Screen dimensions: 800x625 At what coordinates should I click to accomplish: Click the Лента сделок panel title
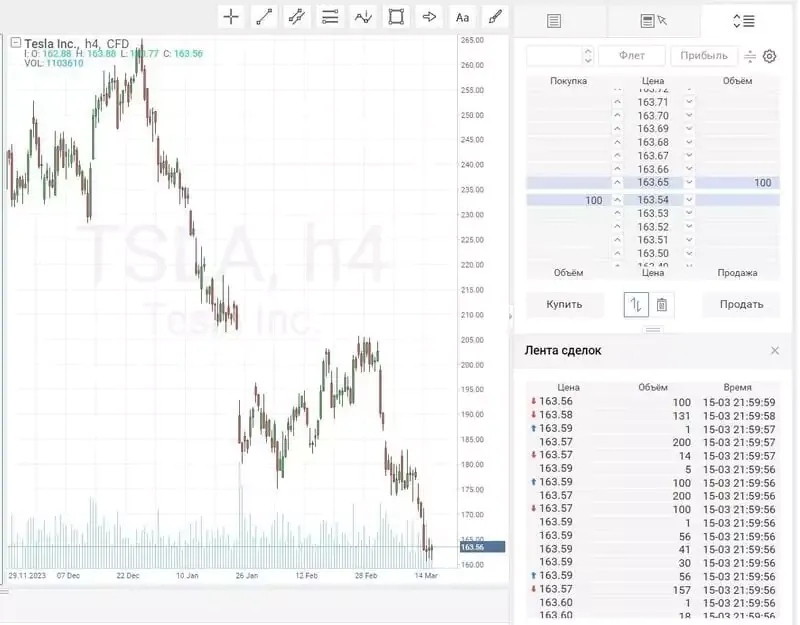[x=563, y=351]
